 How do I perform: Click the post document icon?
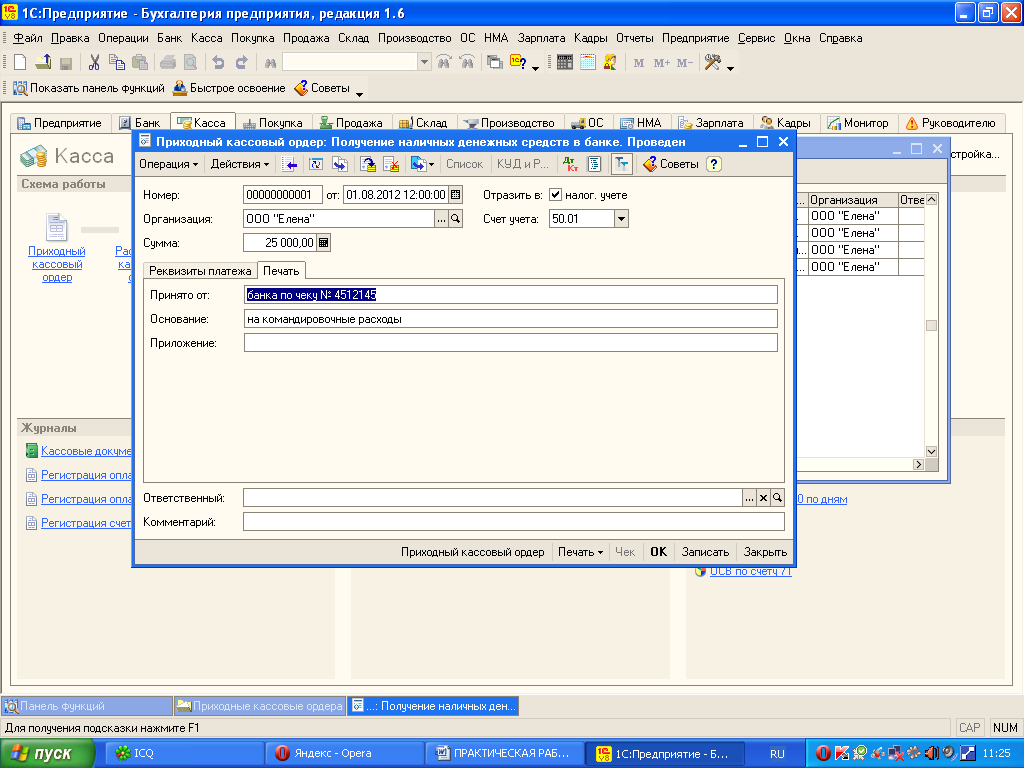368,164
